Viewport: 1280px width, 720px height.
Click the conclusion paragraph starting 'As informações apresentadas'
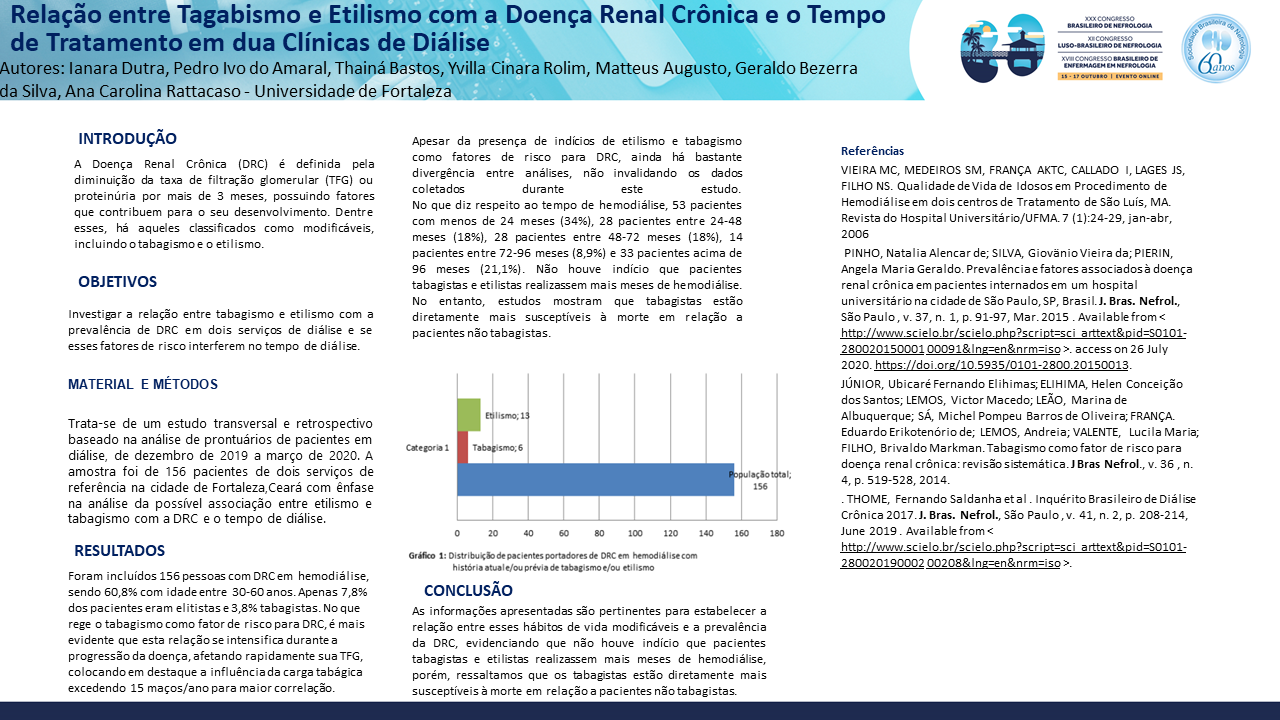[x=590, y=651]
